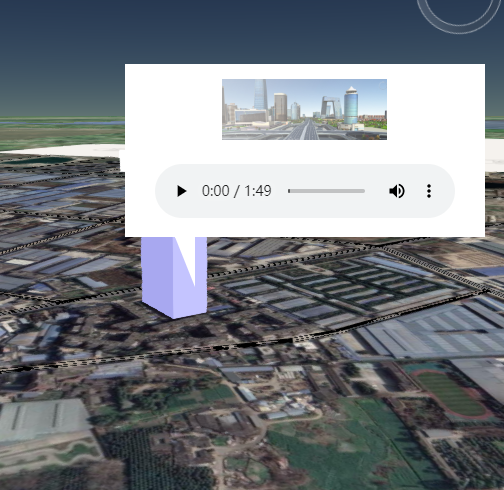Screen dimensions: 504x490
Task: Click the audio progress seek bar
Action: click(326, 191)
